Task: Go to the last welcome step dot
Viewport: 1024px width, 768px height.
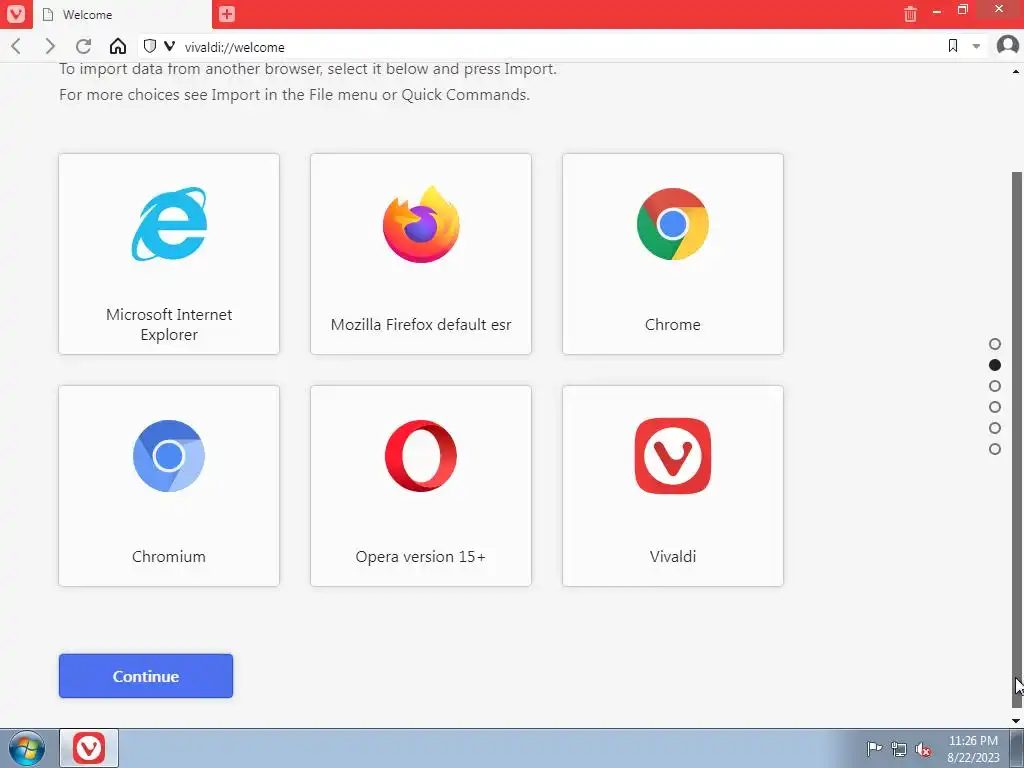Action: [x=995, y=449]
